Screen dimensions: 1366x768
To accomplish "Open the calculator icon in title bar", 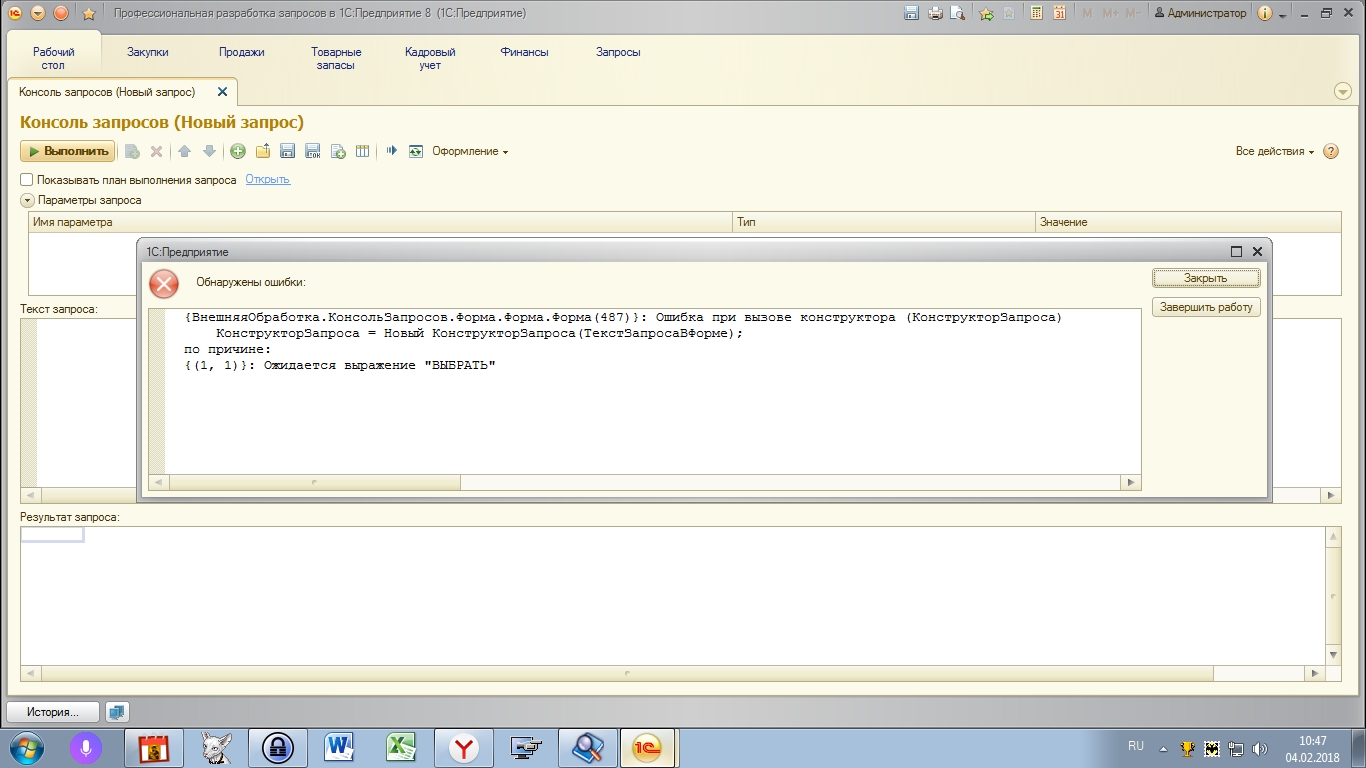I will [1037, 13].
